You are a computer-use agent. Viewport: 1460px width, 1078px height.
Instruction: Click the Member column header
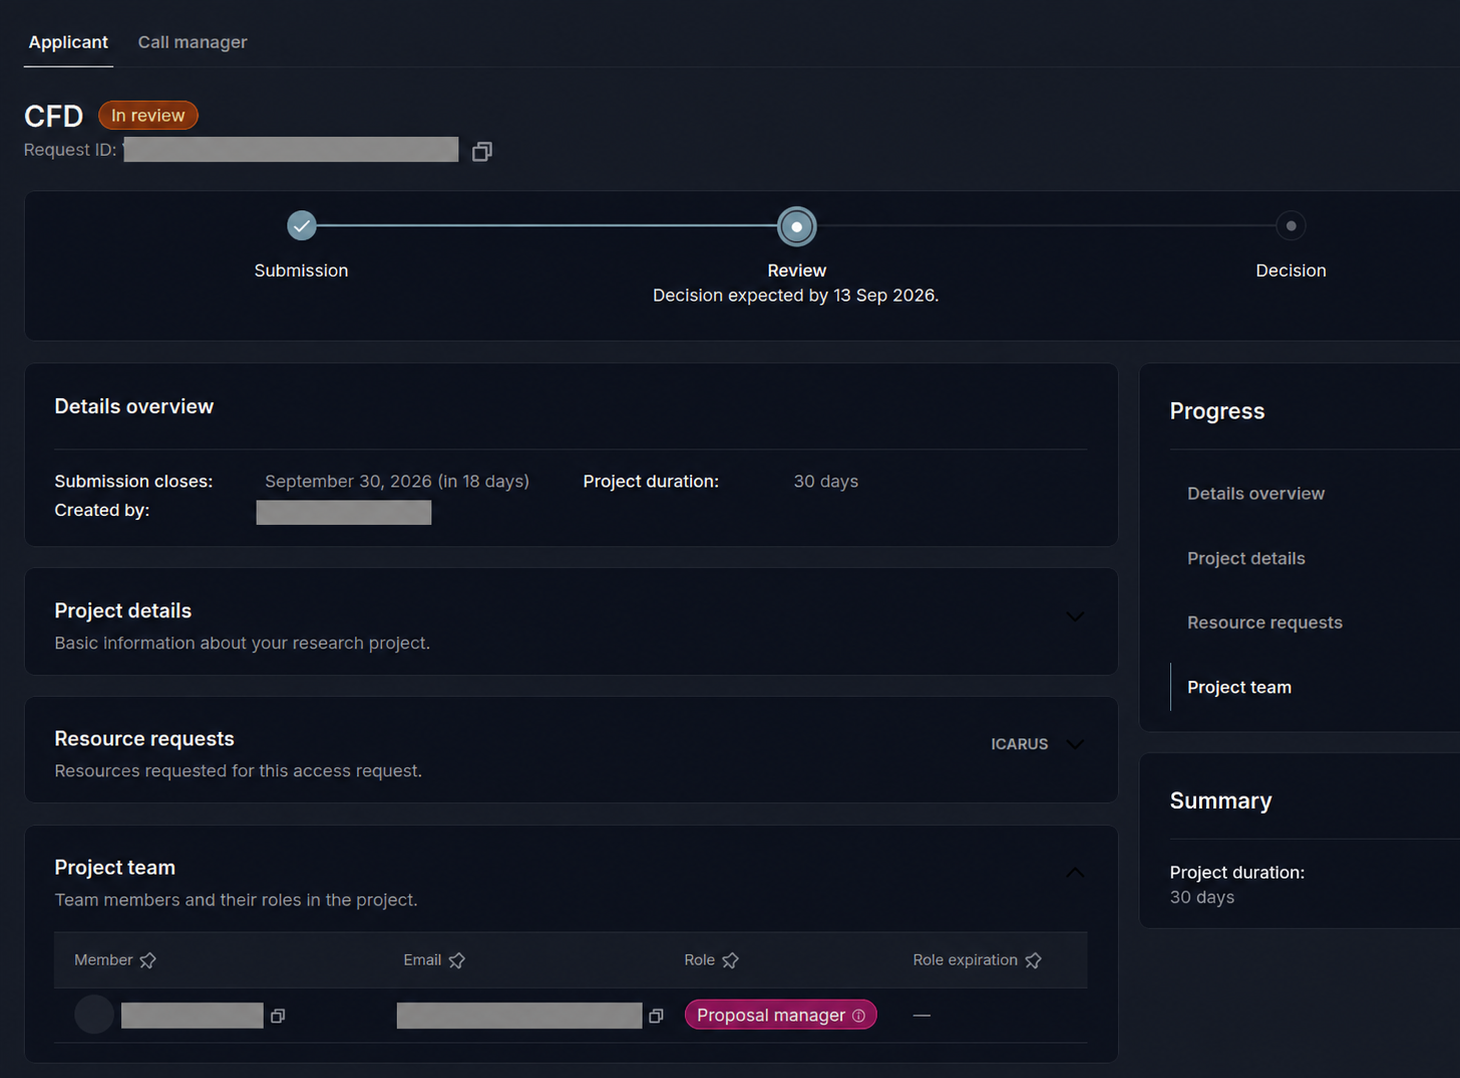point(103,960)
